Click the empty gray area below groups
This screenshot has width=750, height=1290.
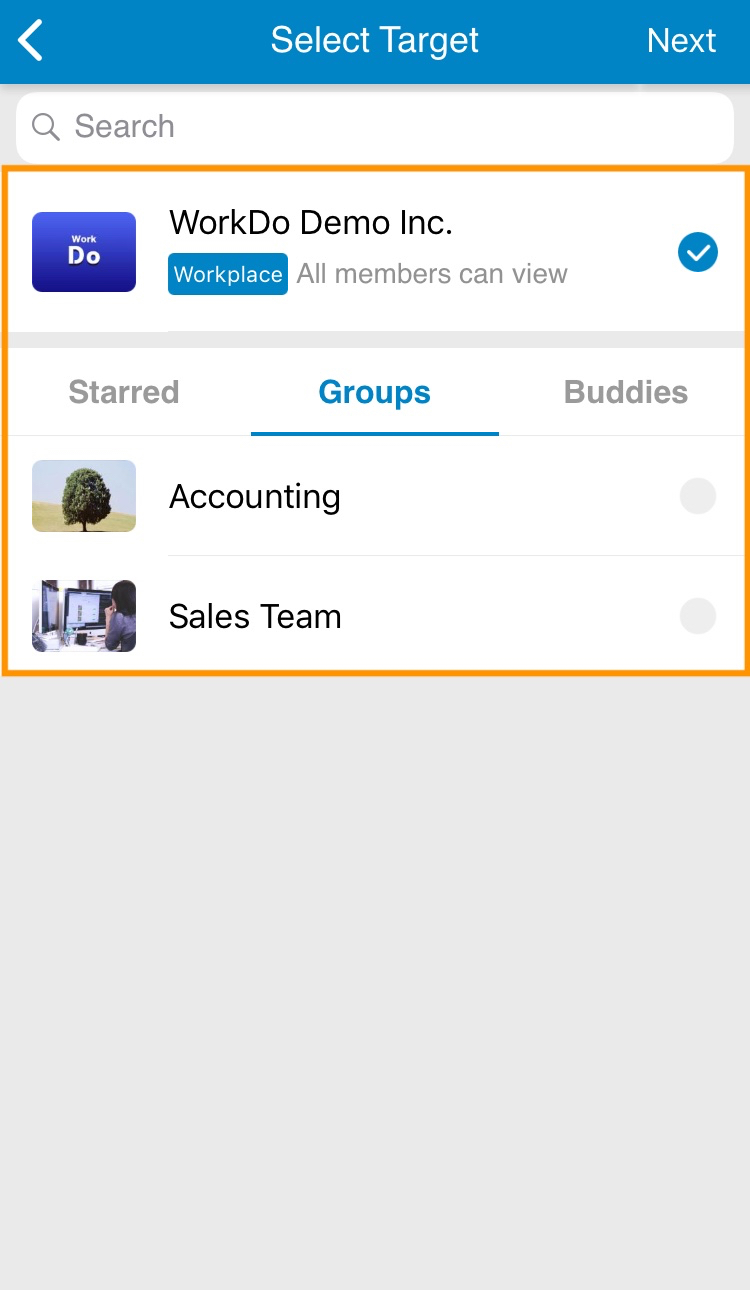pos(375,980)
